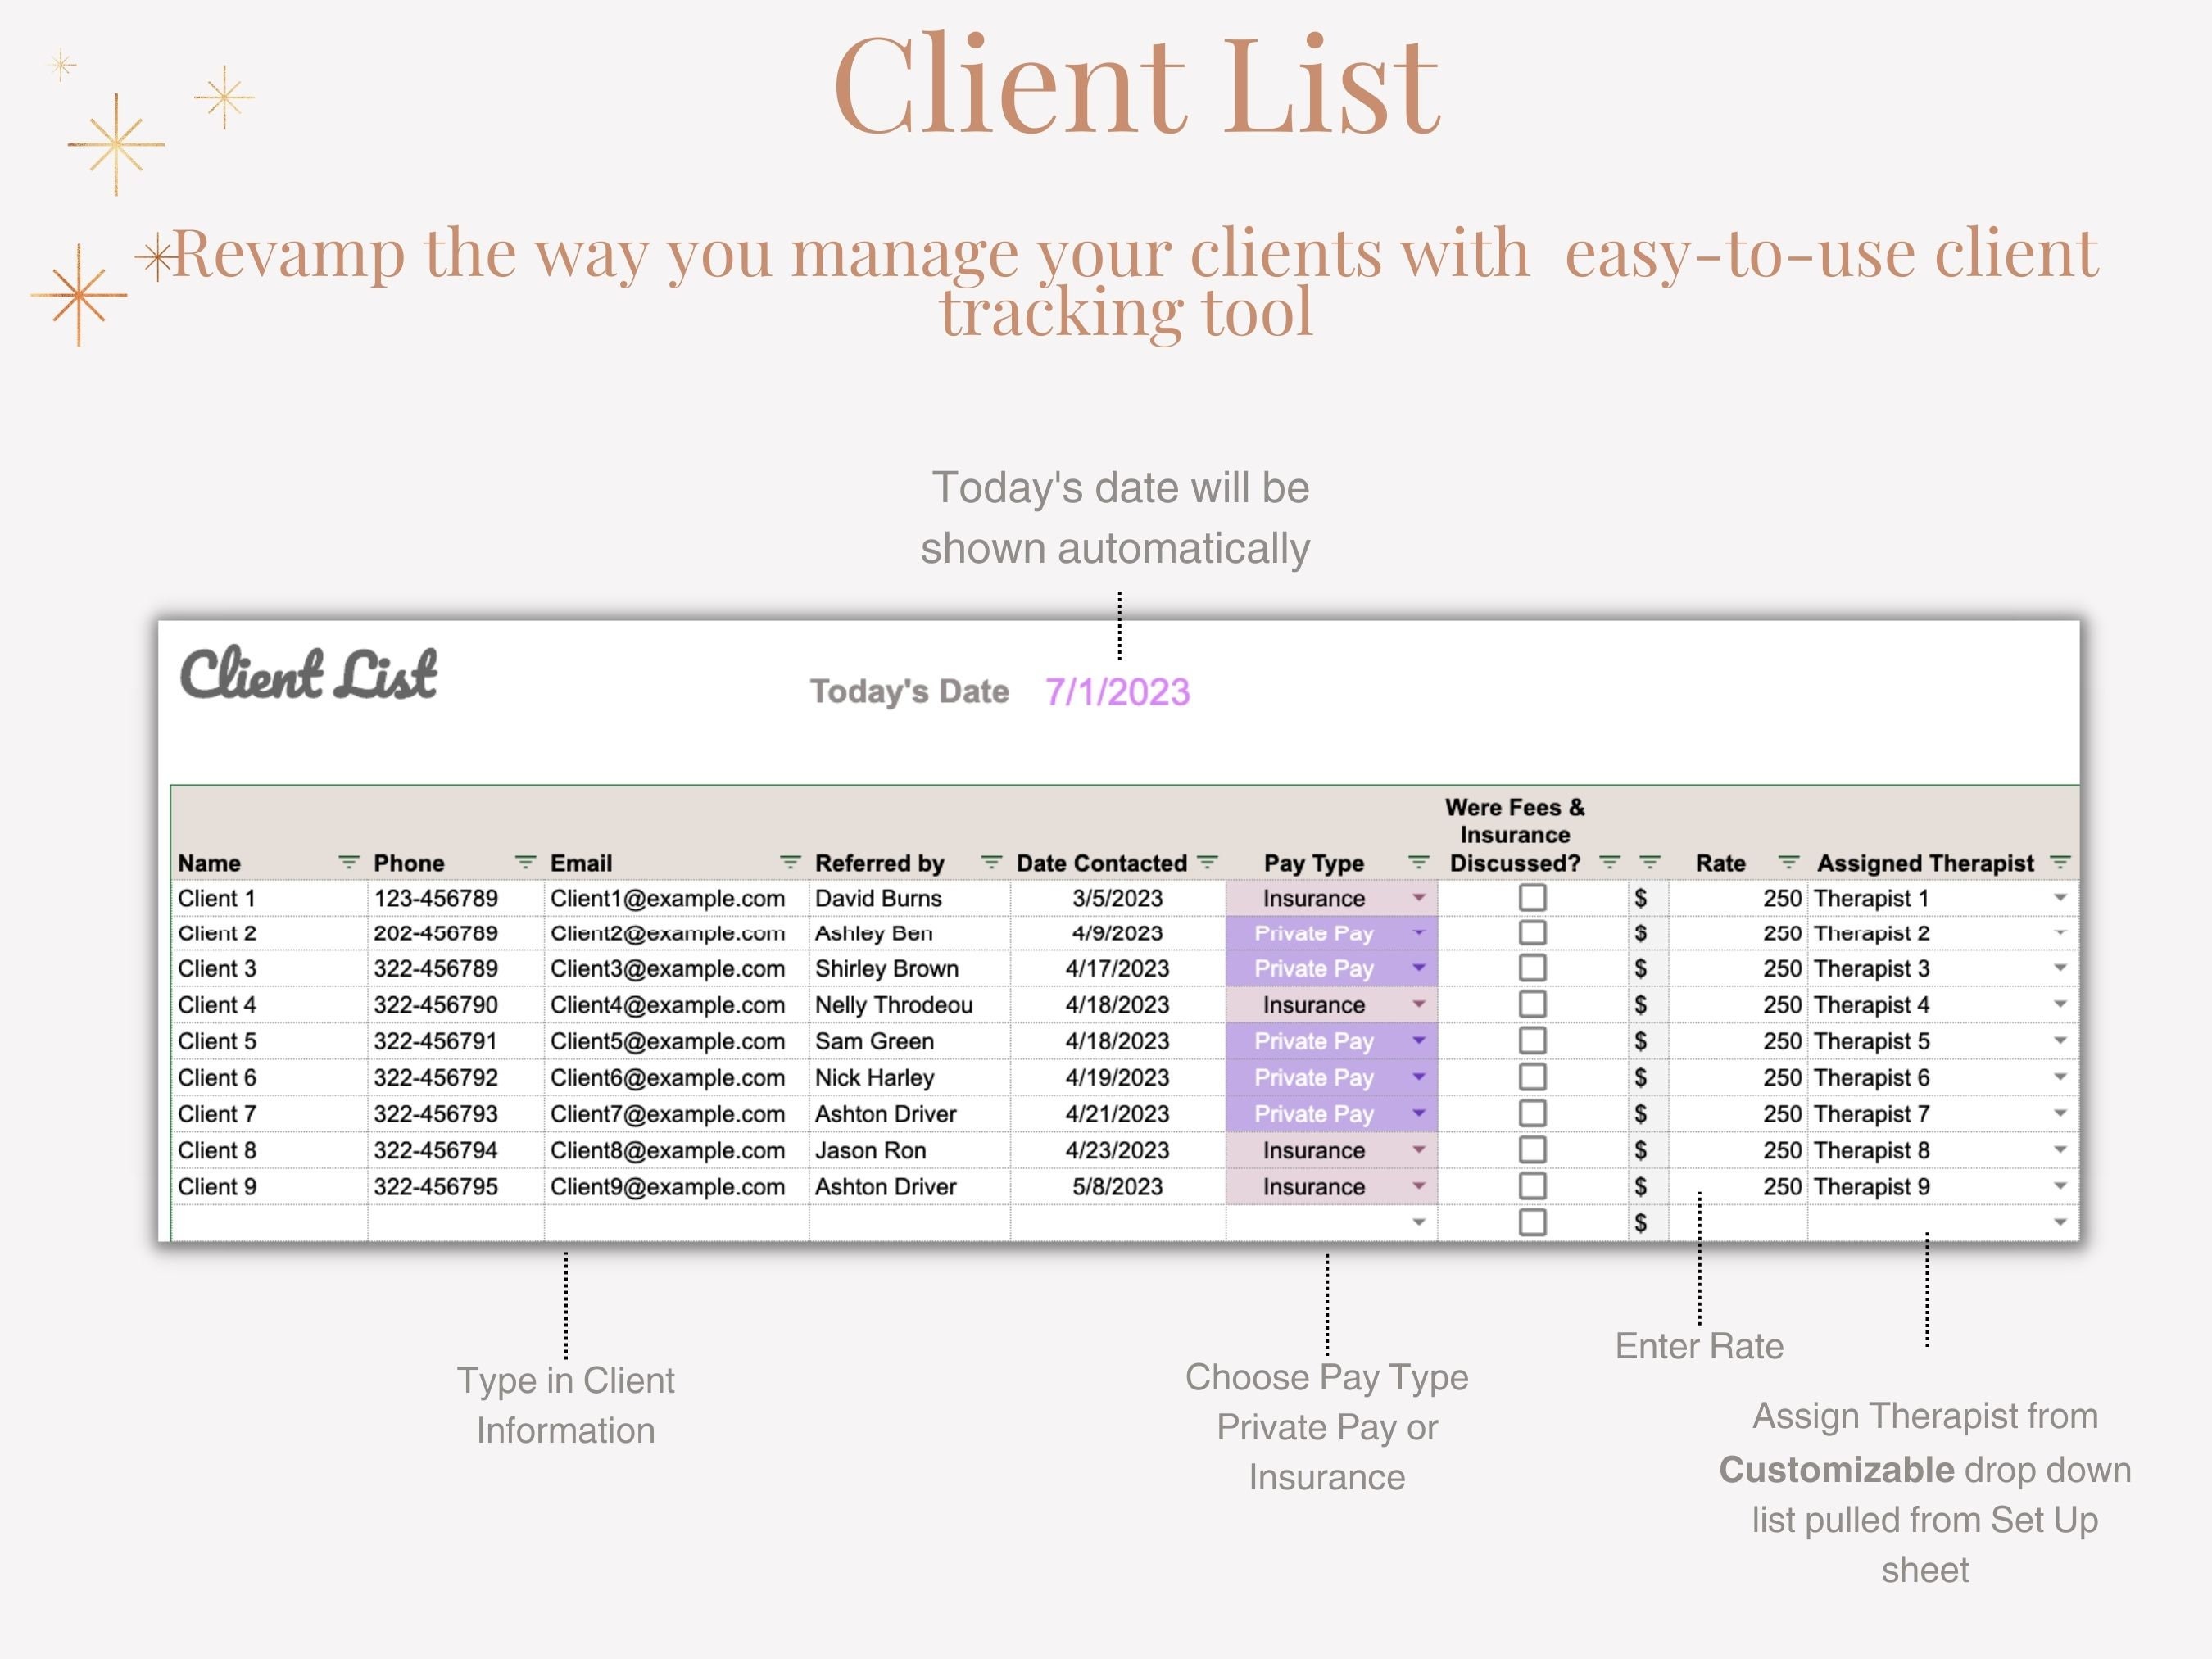The width and height of the screenshot is (2212, 1659).
Task: Click the filter icon on the Rate column
Action: [1790, 862]
